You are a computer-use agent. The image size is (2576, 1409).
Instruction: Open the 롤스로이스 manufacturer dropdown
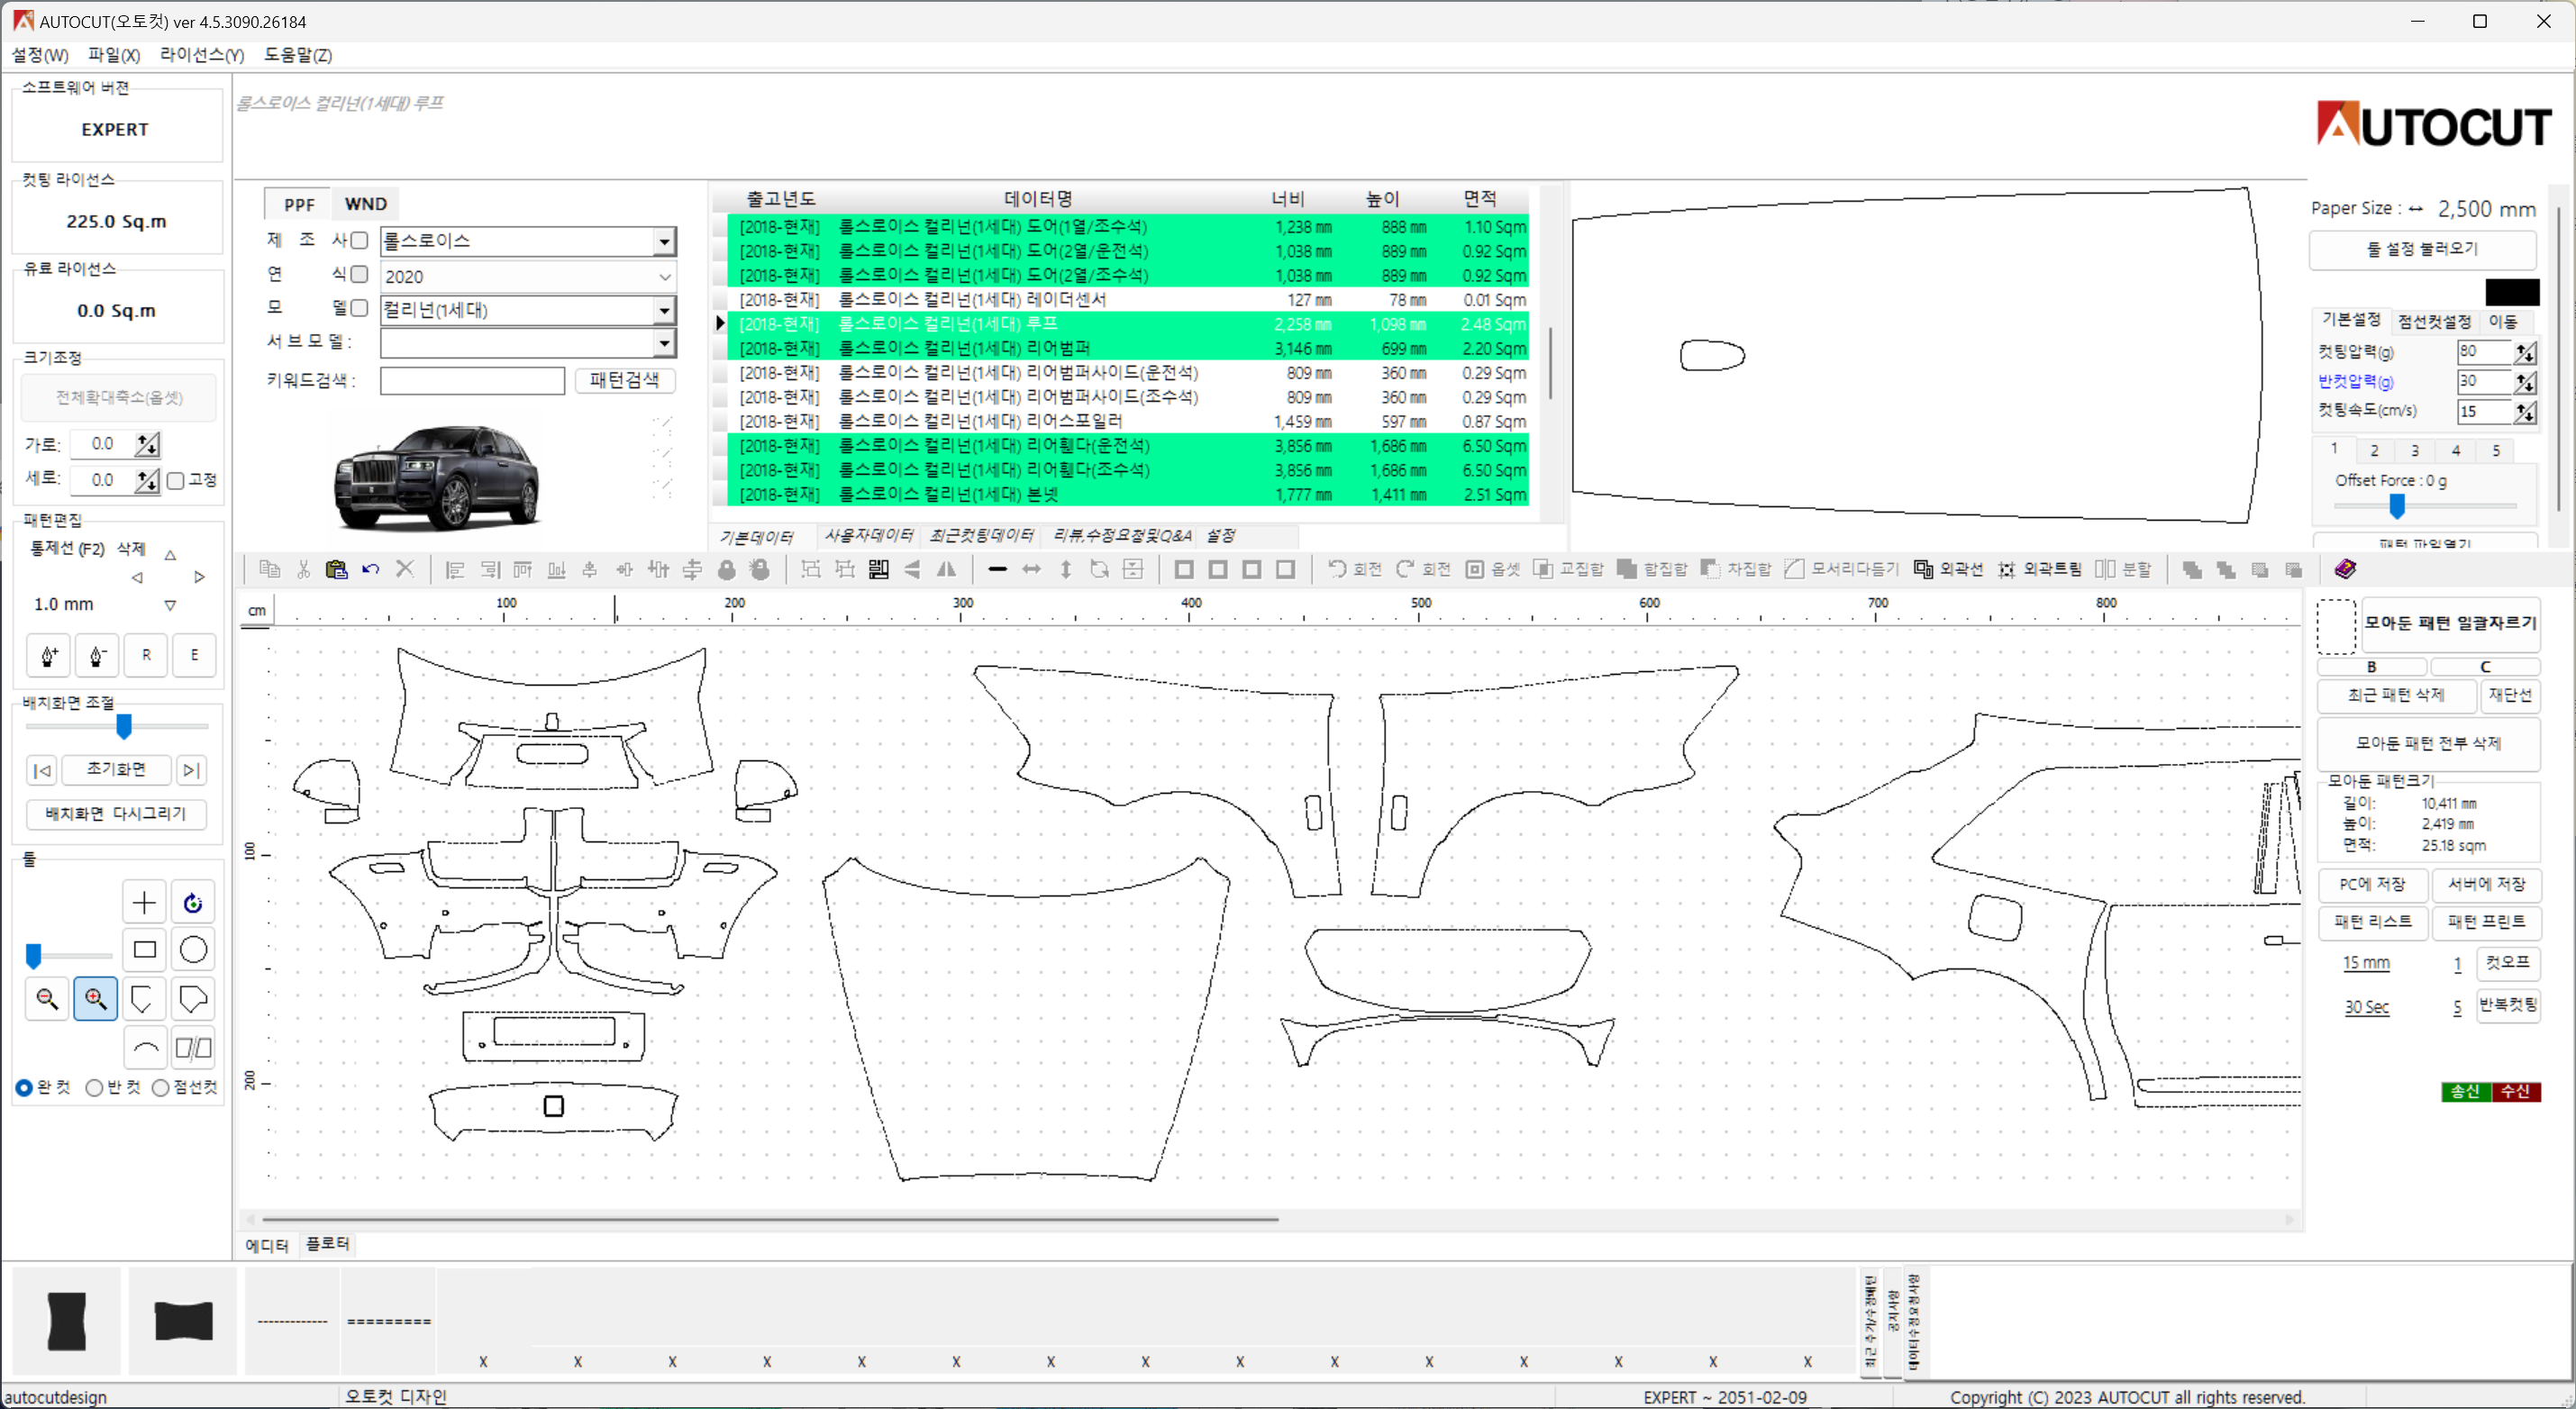664,241
